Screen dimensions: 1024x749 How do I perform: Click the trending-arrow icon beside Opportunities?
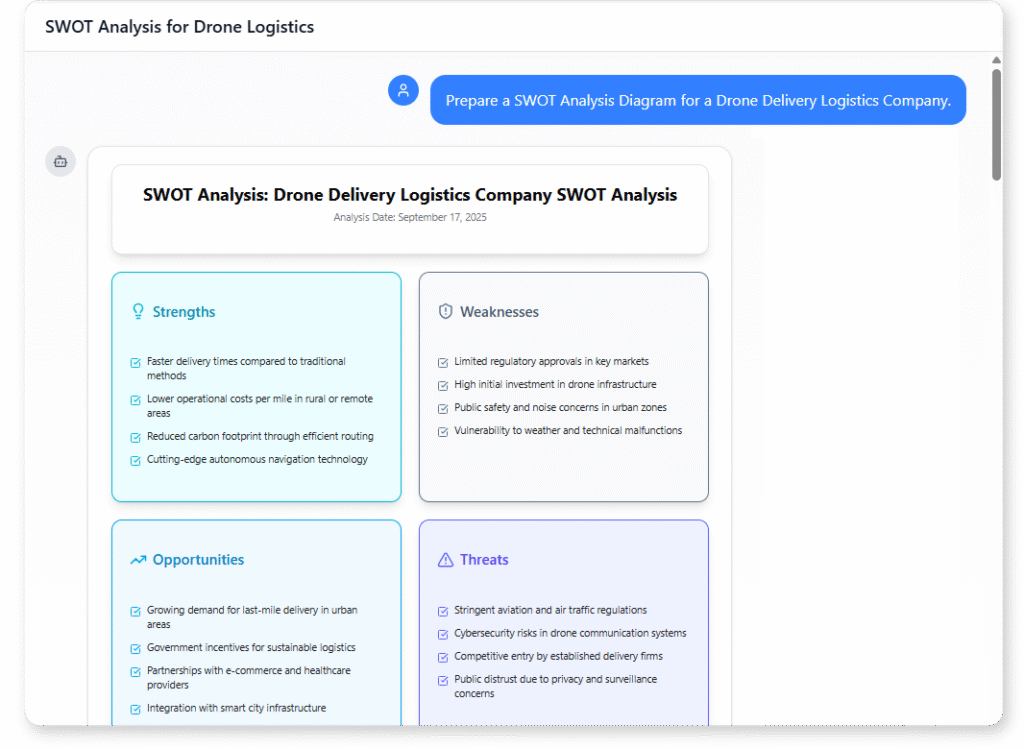point(137,559)
